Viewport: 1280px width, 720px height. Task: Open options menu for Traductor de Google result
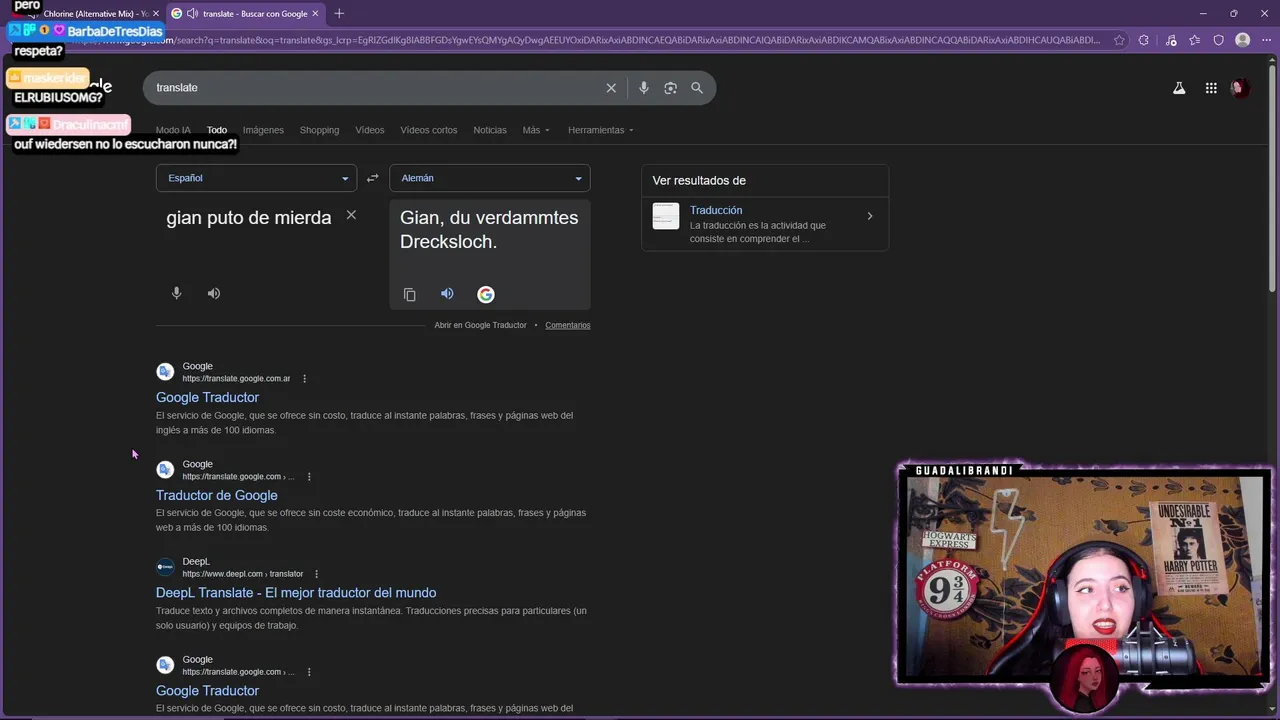[x=309, y=477]
